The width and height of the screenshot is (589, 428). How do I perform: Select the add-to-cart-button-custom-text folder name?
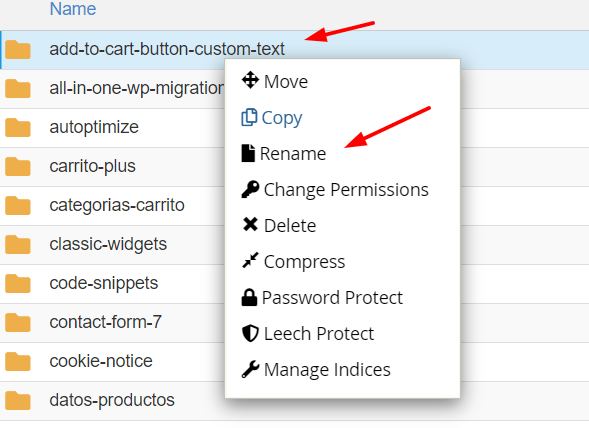pyautogui.click(x=167, y=49)
